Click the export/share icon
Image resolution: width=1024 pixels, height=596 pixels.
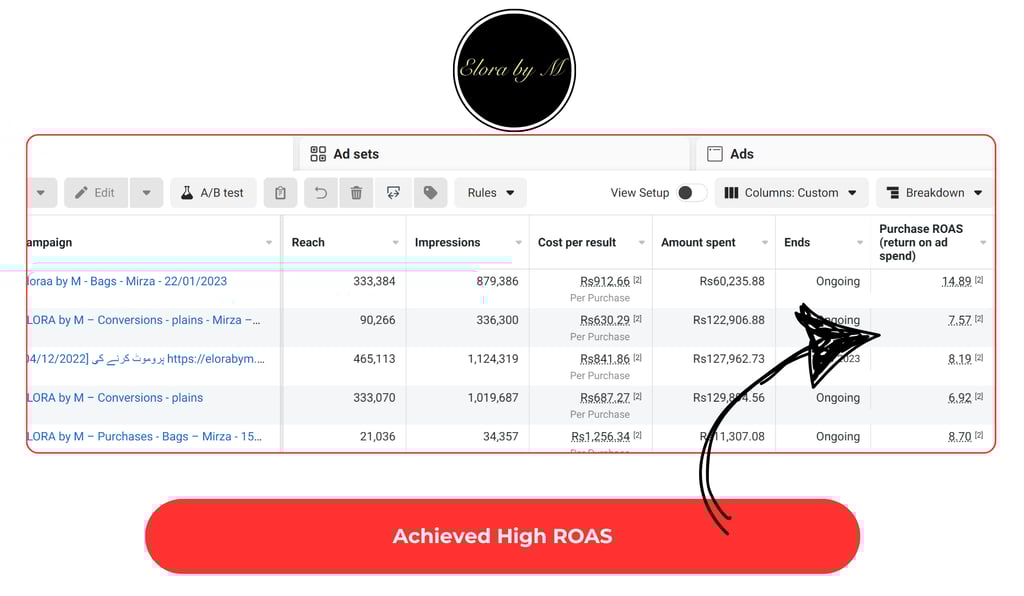point(393,193)
